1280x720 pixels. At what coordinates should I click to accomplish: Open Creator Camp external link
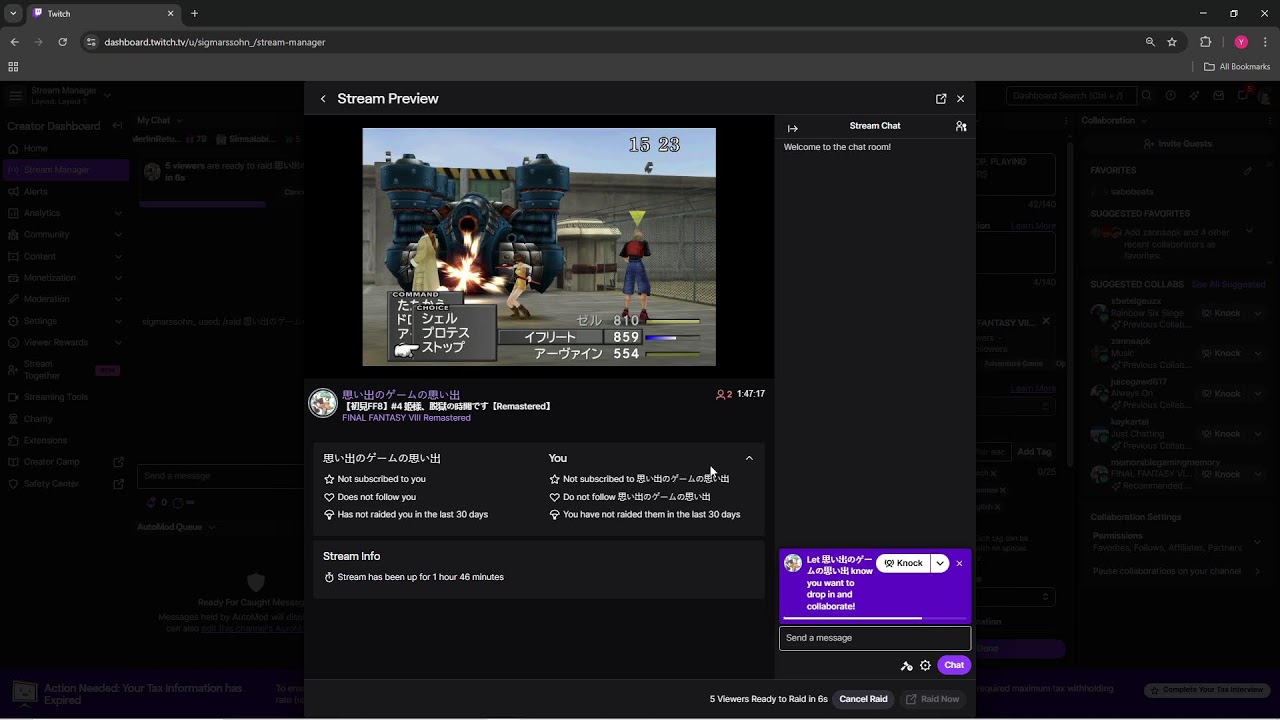point(66,462)
